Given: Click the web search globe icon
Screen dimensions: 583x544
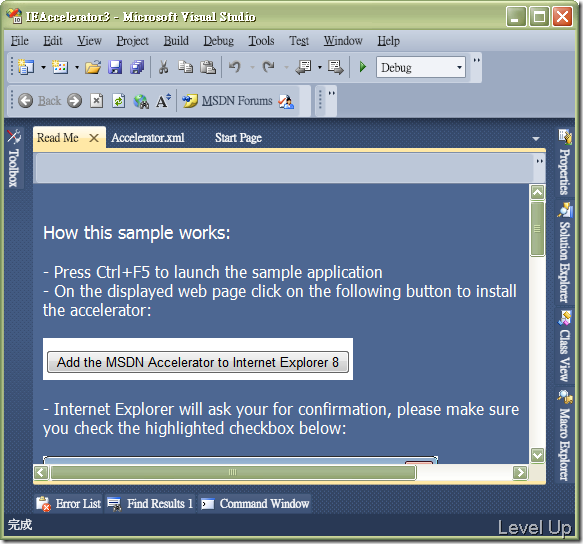Looking at the screenshot, I should (141, 101).
